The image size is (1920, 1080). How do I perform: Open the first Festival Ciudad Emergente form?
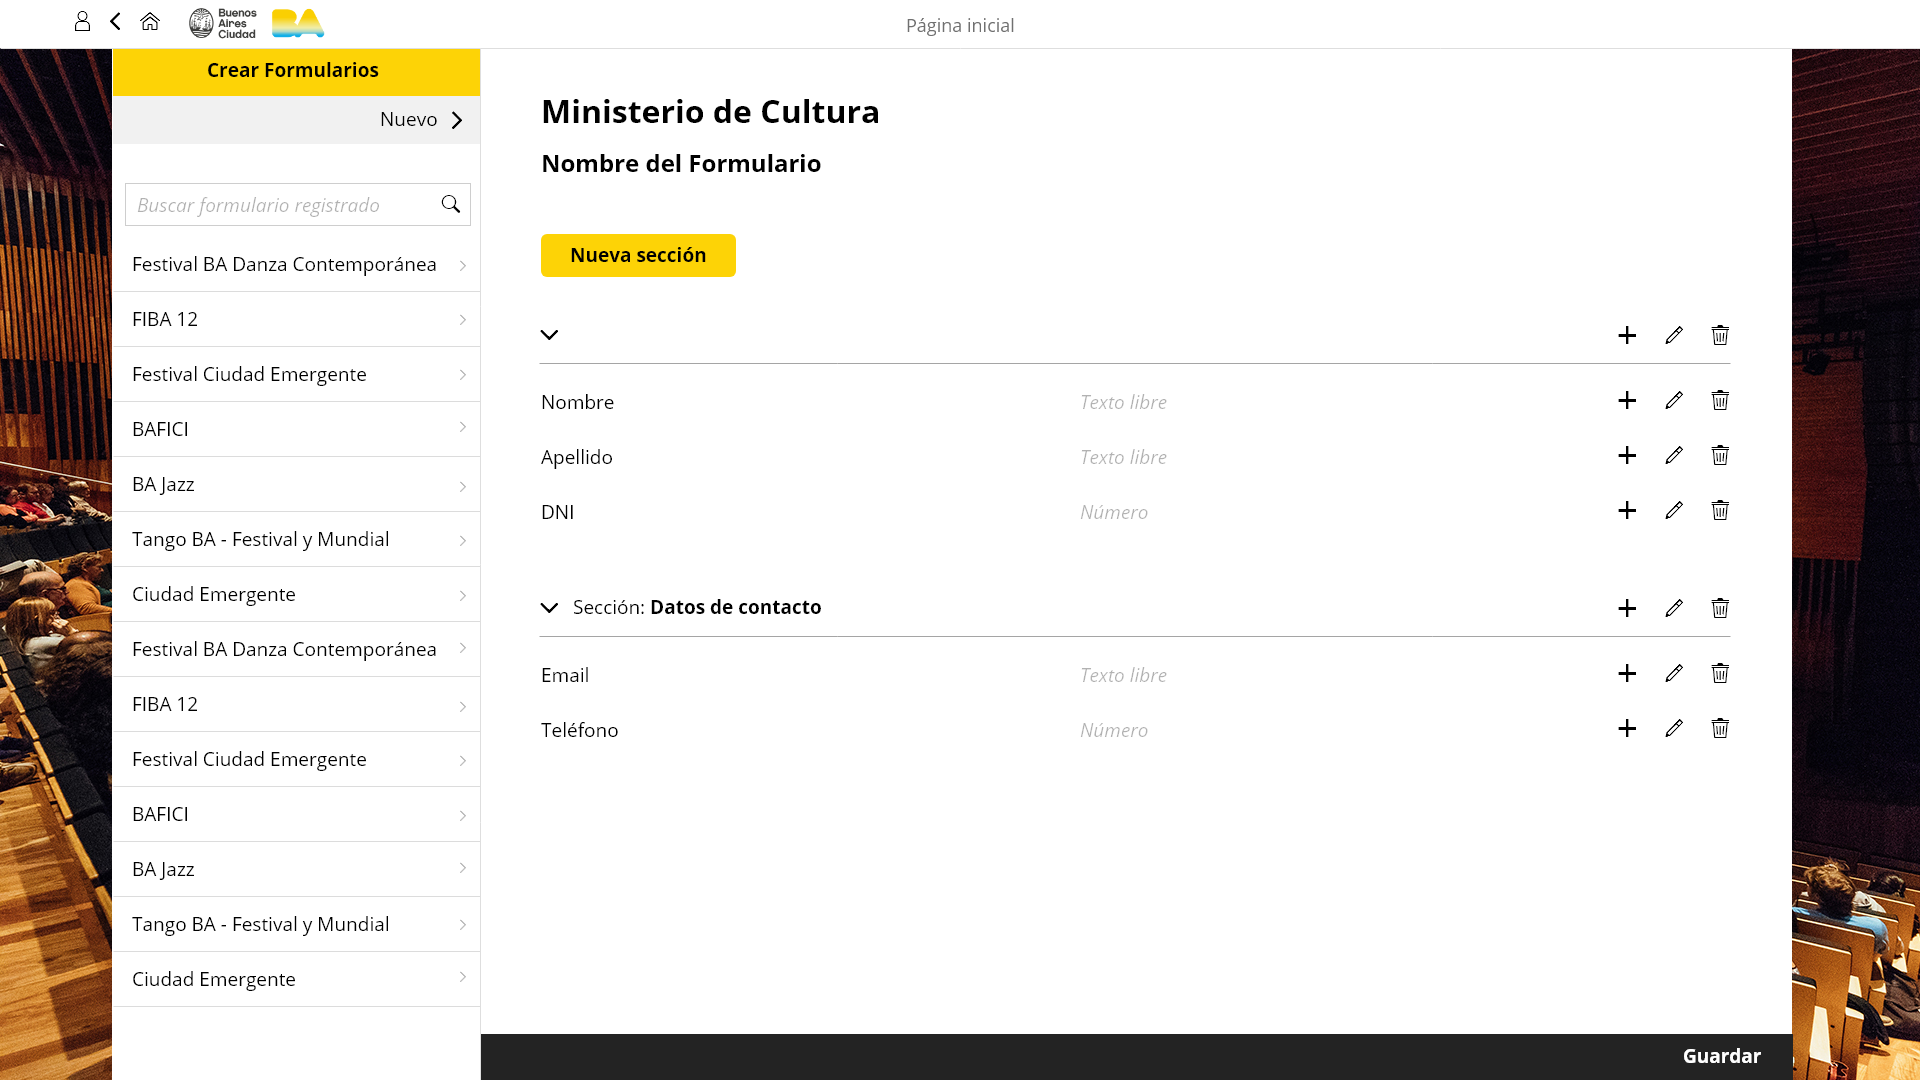click(296, 374)
